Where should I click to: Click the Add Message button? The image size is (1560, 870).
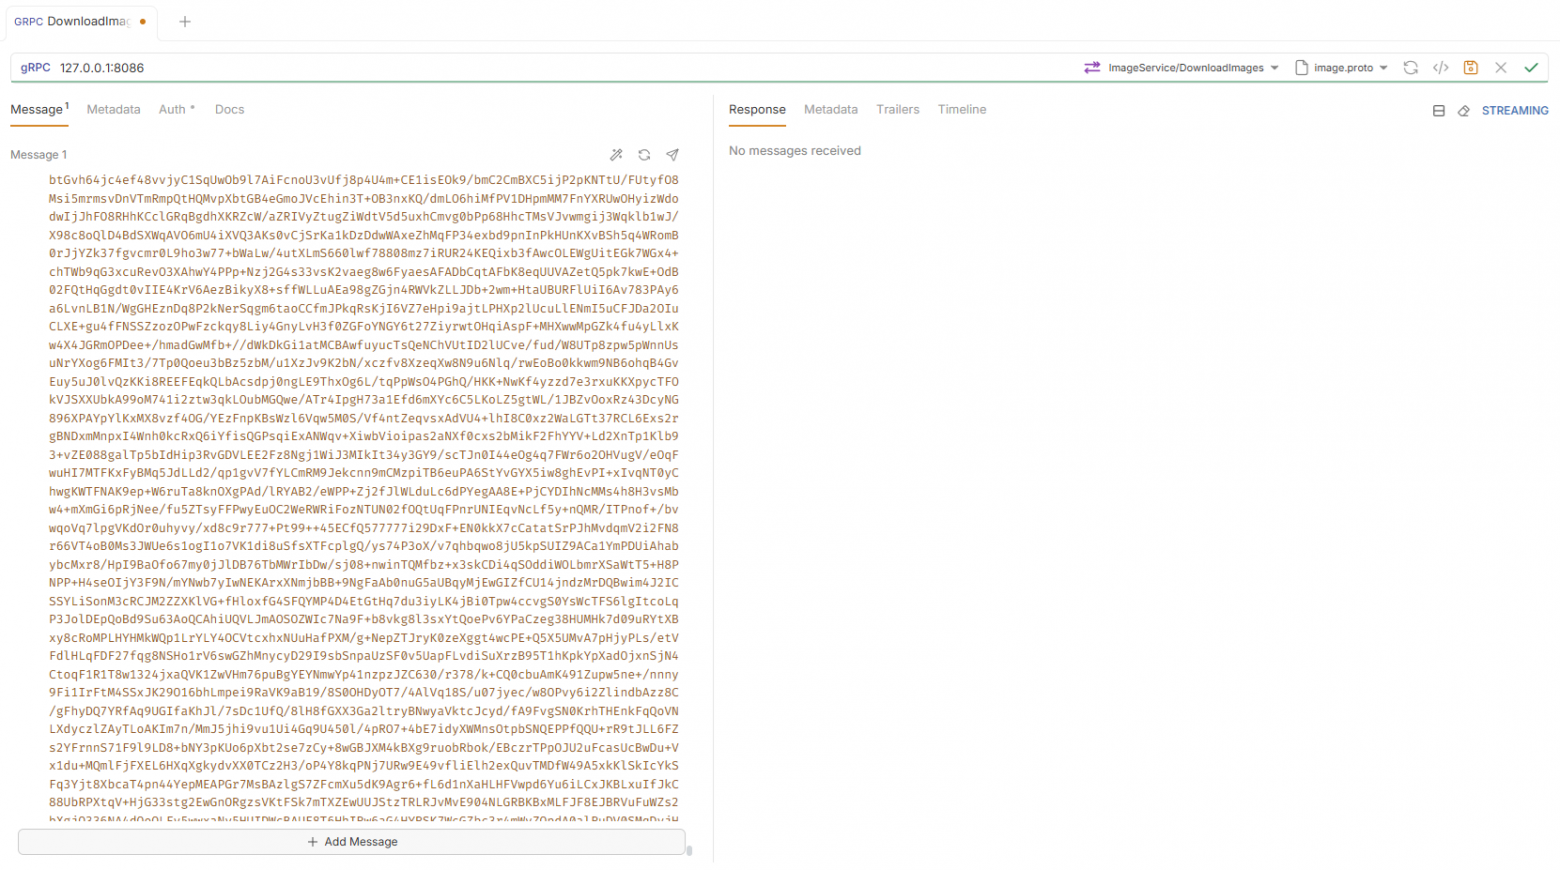[x=352, y=841]
